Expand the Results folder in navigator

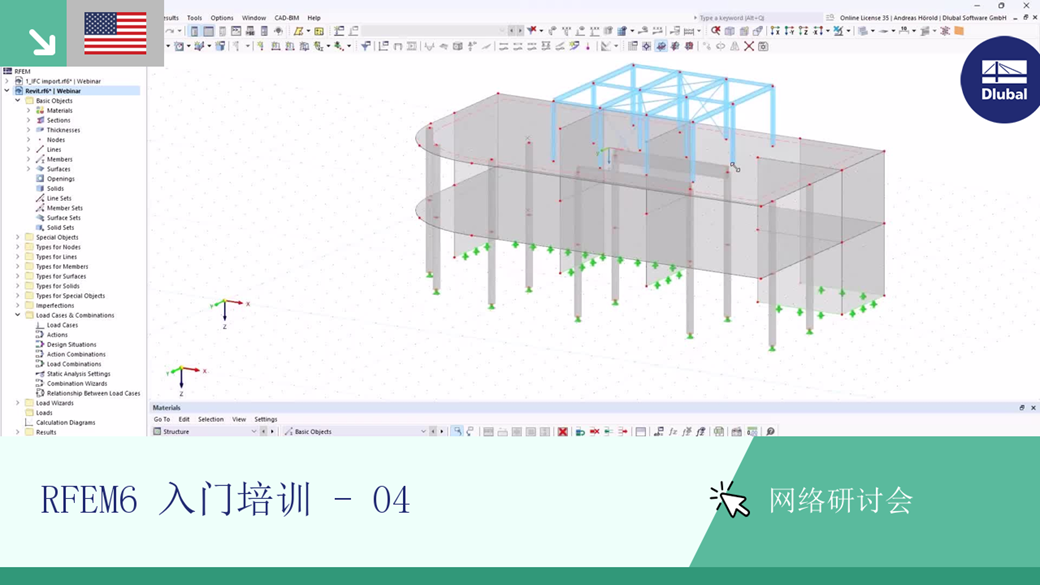(x=18, y=432)
